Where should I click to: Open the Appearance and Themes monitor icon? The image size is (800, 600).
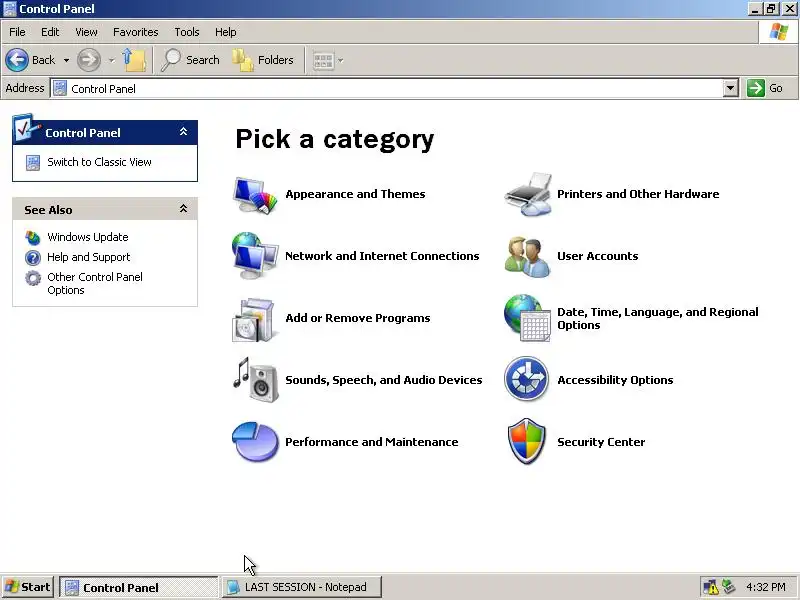255,194
